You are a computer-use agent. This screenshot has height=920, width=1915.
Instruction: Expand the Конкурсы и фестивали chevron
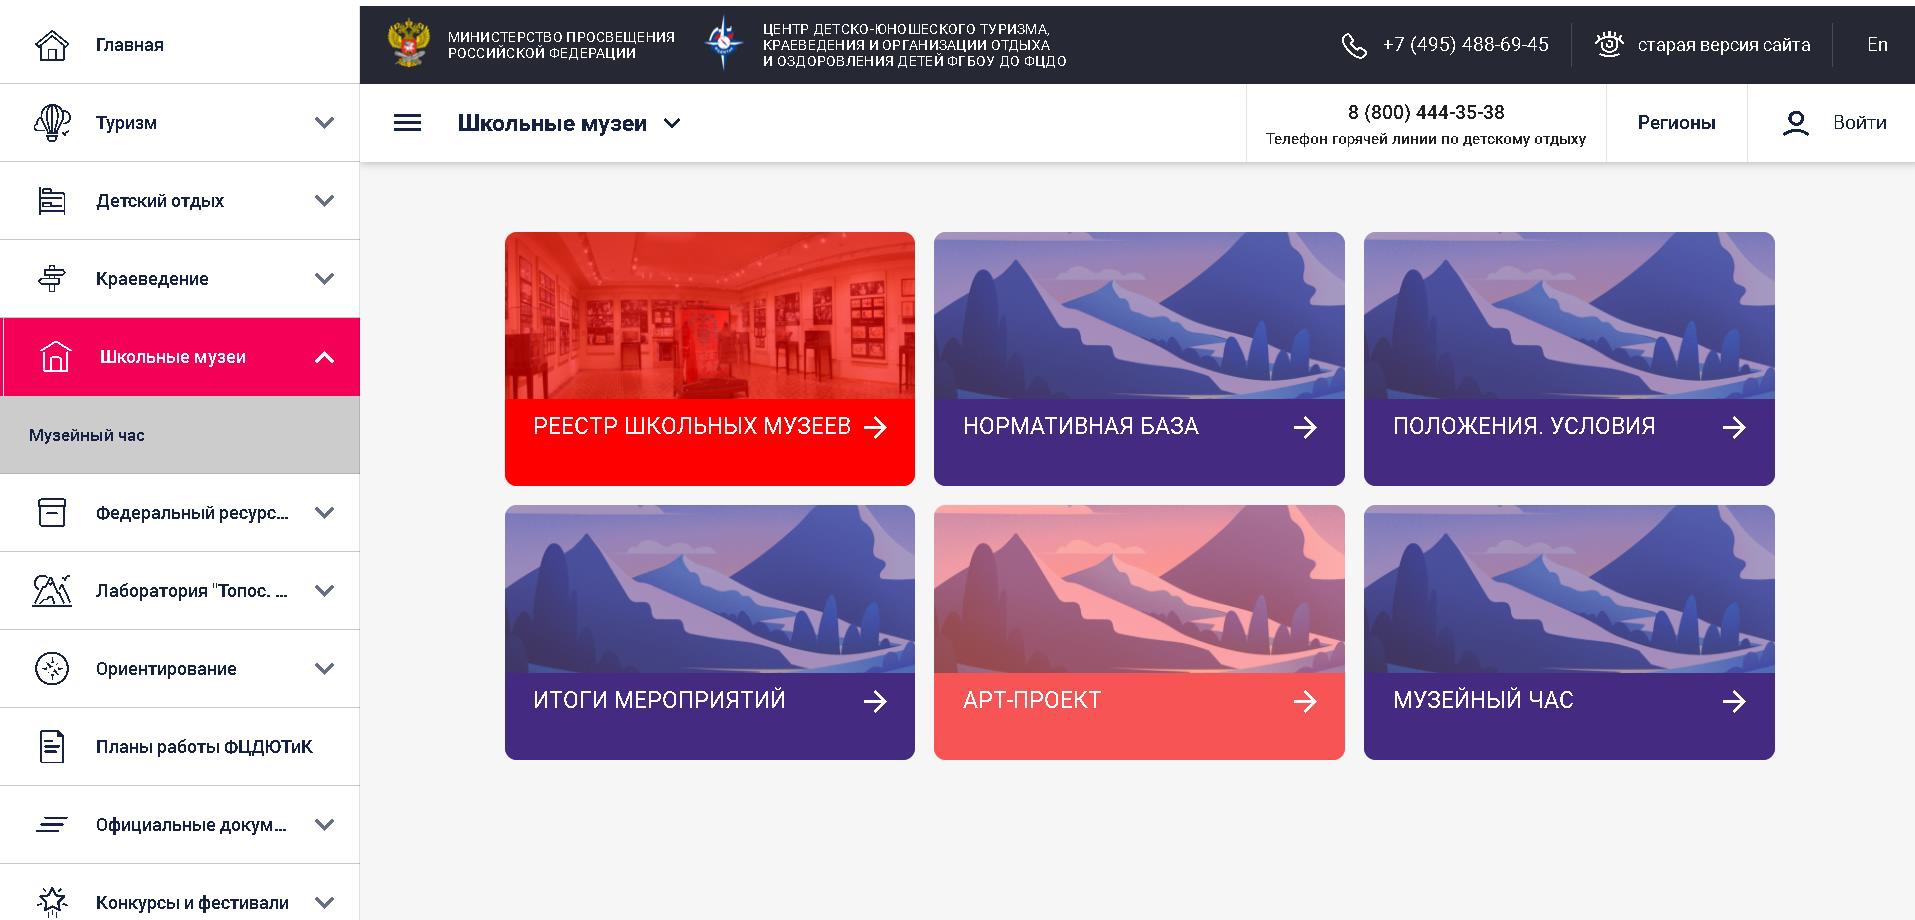coord(324,903)
